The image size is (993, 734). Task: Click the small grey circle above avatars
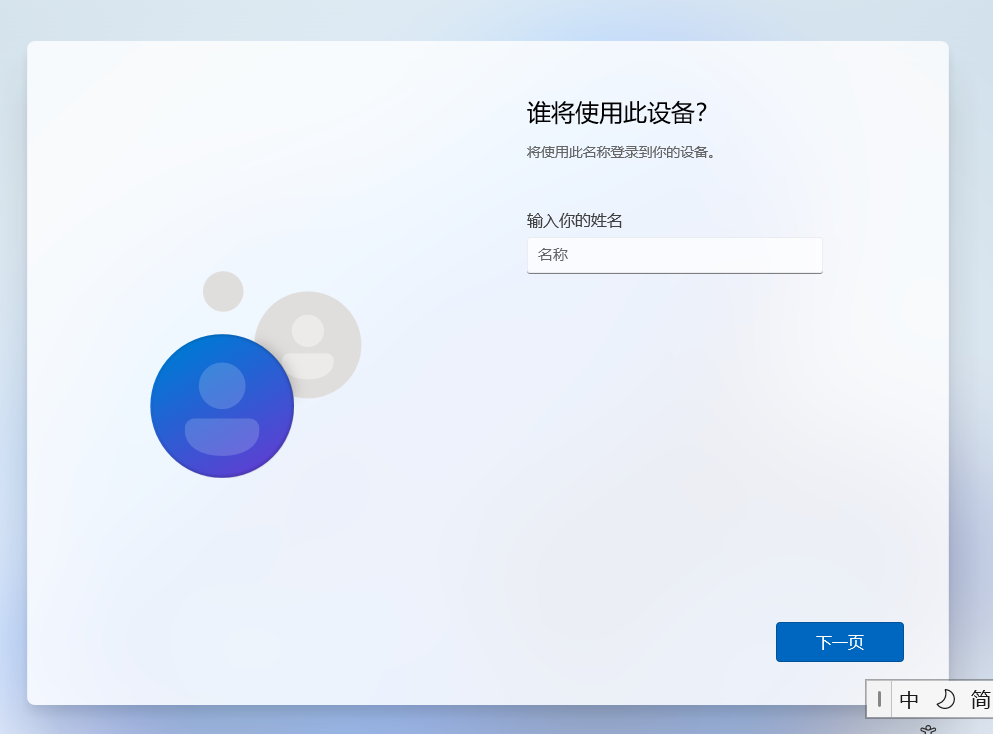pos(223,291)
